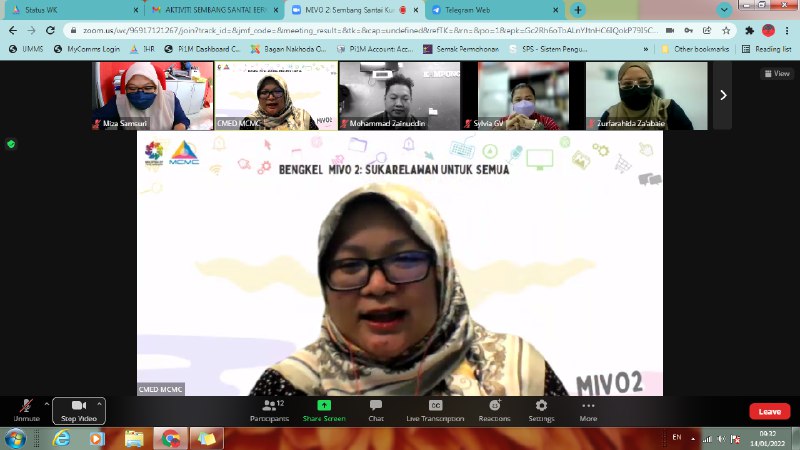The width and height of the screenshot is (800, 450).
Task: Reload the current page
Action: (x=50, y=31)
